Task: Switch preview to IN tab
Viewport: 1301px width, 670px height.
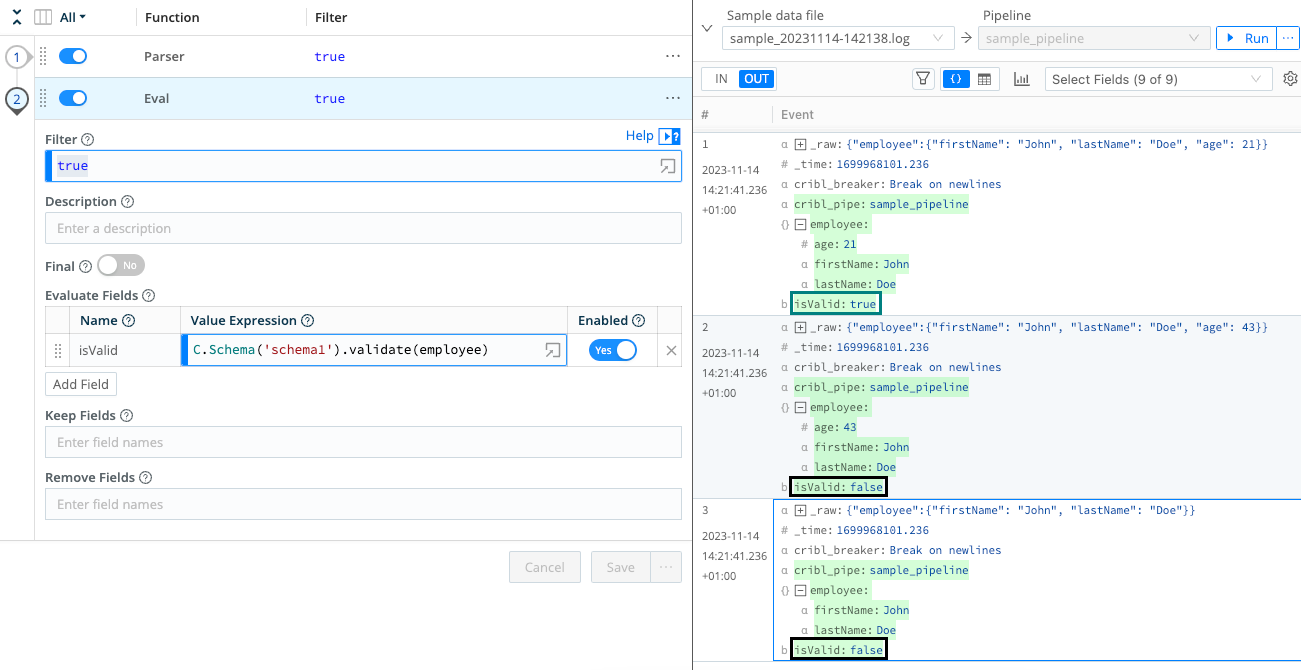Action: tap(721, 79)
